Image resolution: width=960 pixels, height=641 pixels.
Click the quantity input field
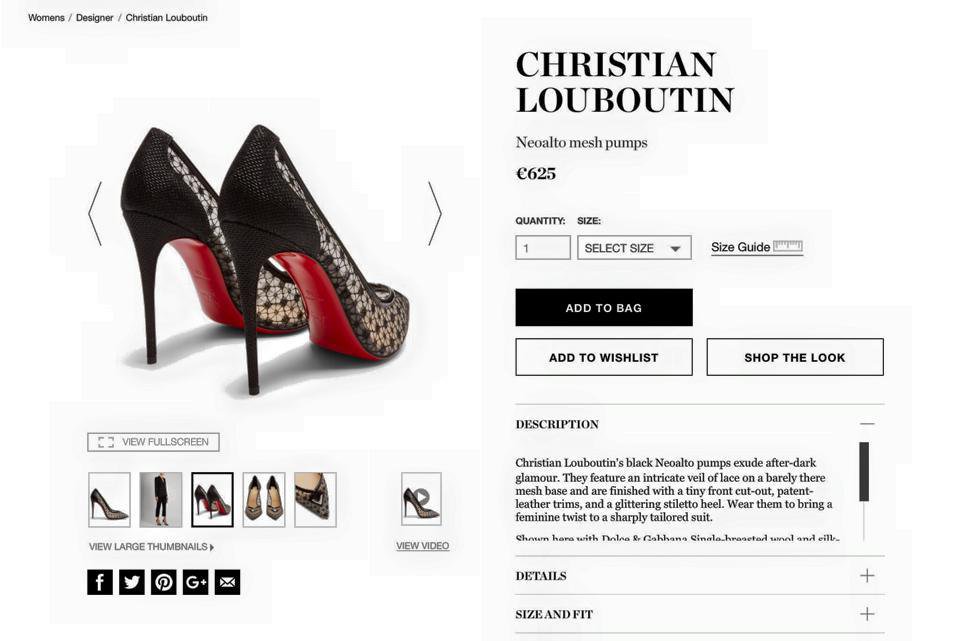(543, 248)
